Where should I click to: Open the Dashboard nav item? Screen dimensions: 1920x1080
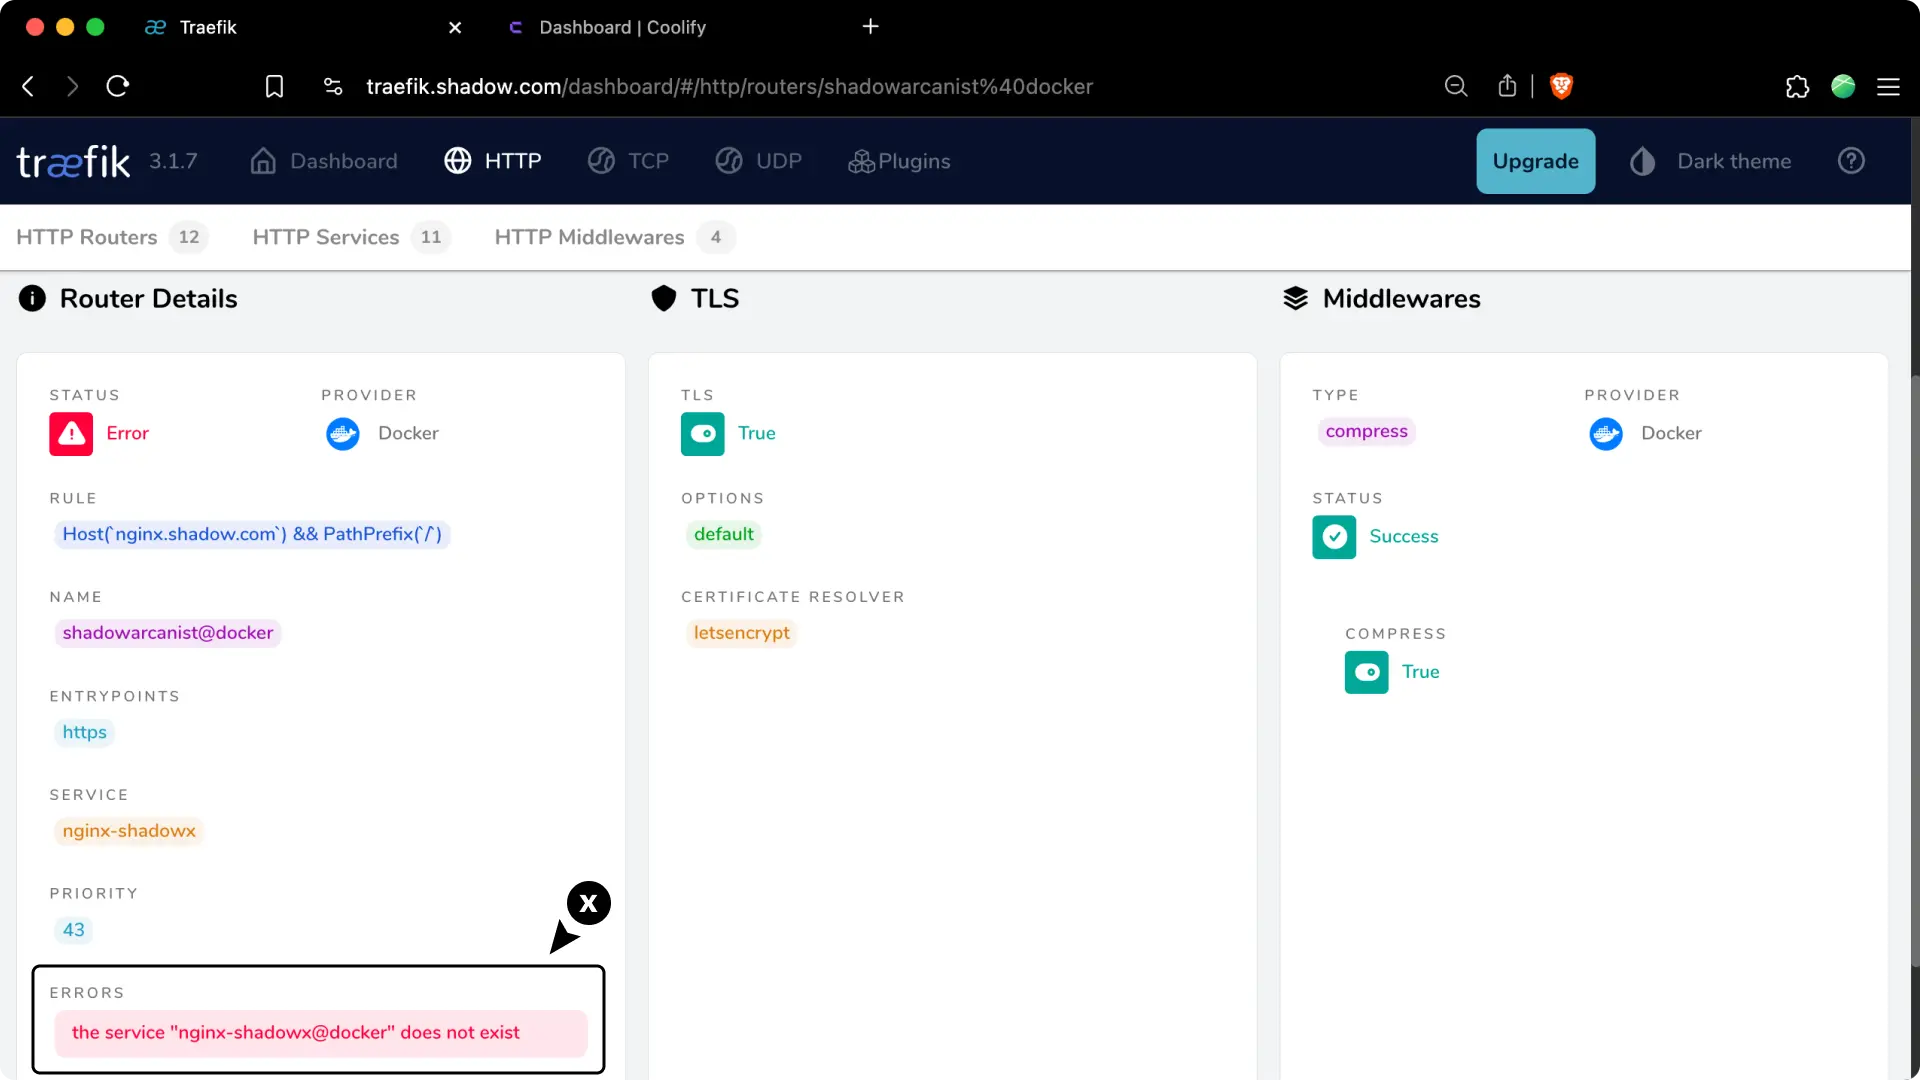tap(323, 161)
